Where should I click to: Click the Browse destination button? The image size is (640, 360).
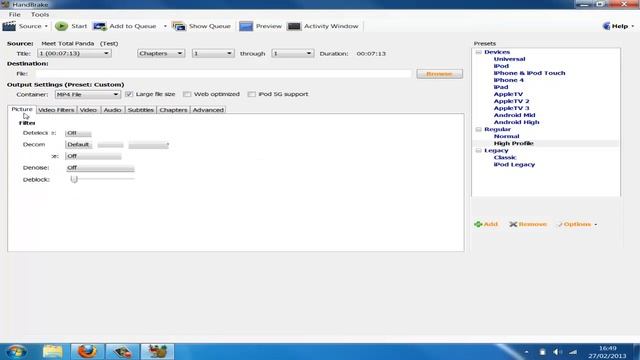[x=440, y=74]
